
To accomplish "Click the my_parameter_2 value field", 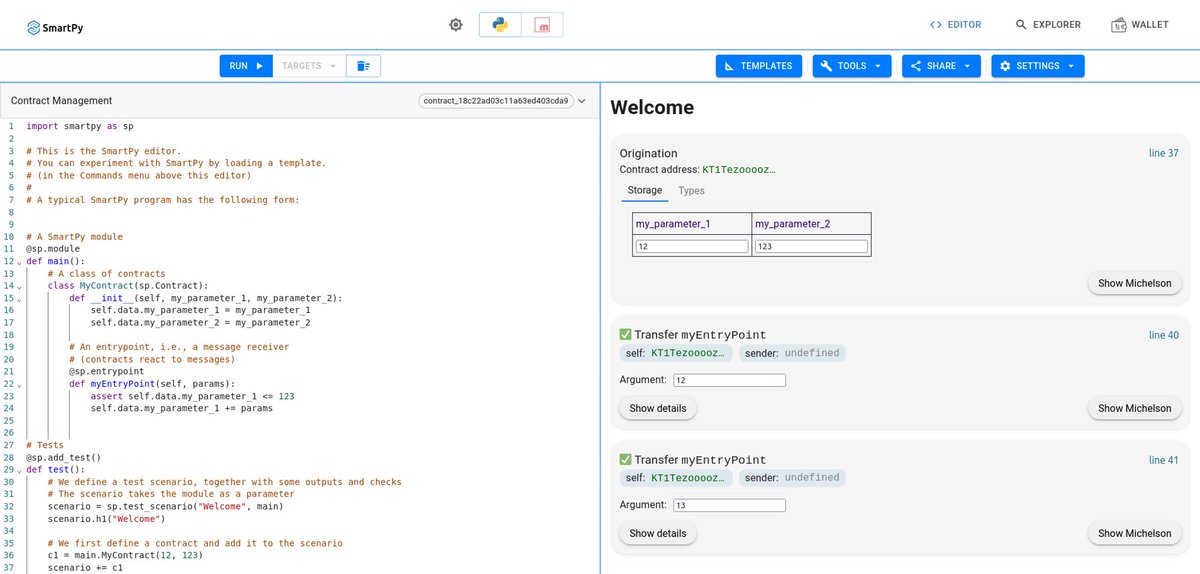I will [811, 246].
